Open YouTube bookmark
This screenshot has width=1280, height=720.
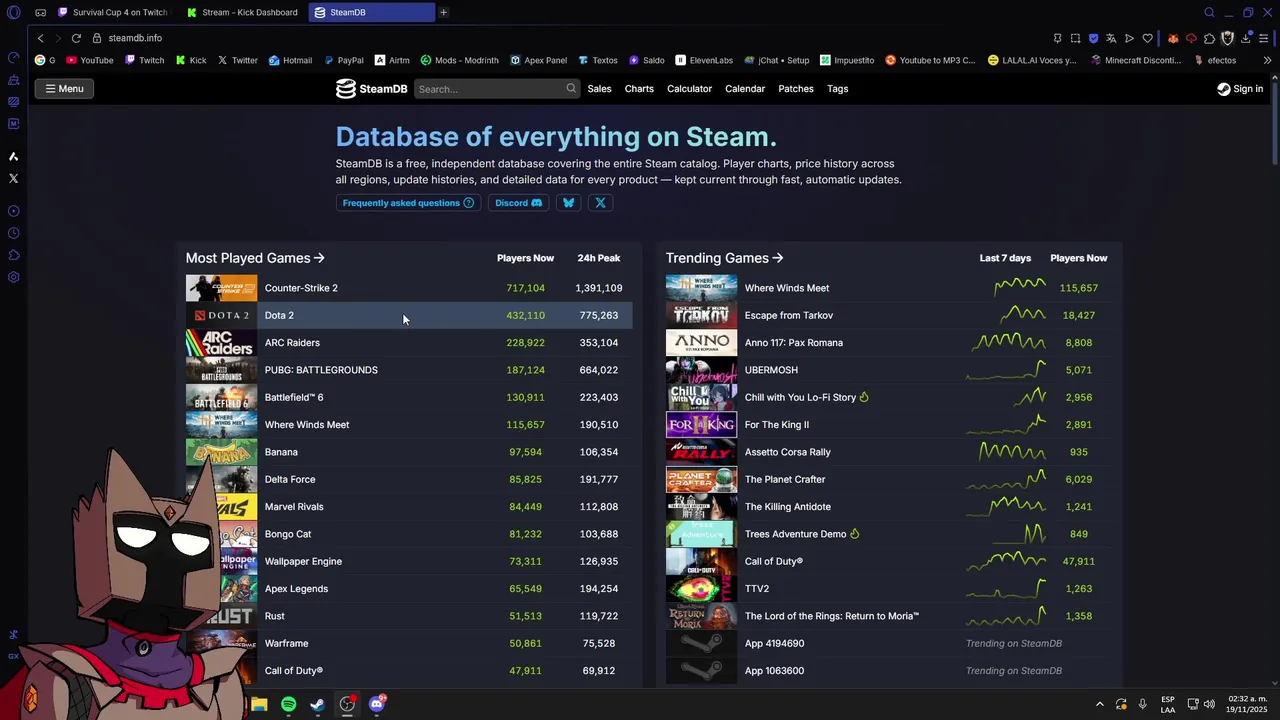(89, 60)
